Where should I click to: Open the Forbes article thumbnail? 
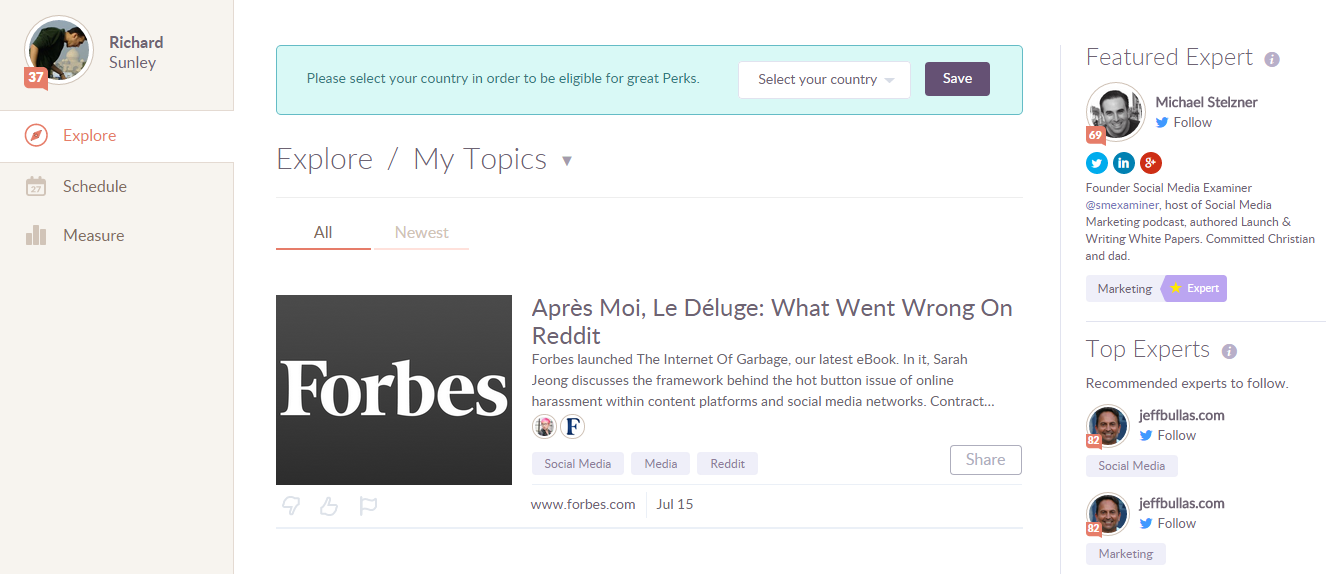tap(394, 390)
